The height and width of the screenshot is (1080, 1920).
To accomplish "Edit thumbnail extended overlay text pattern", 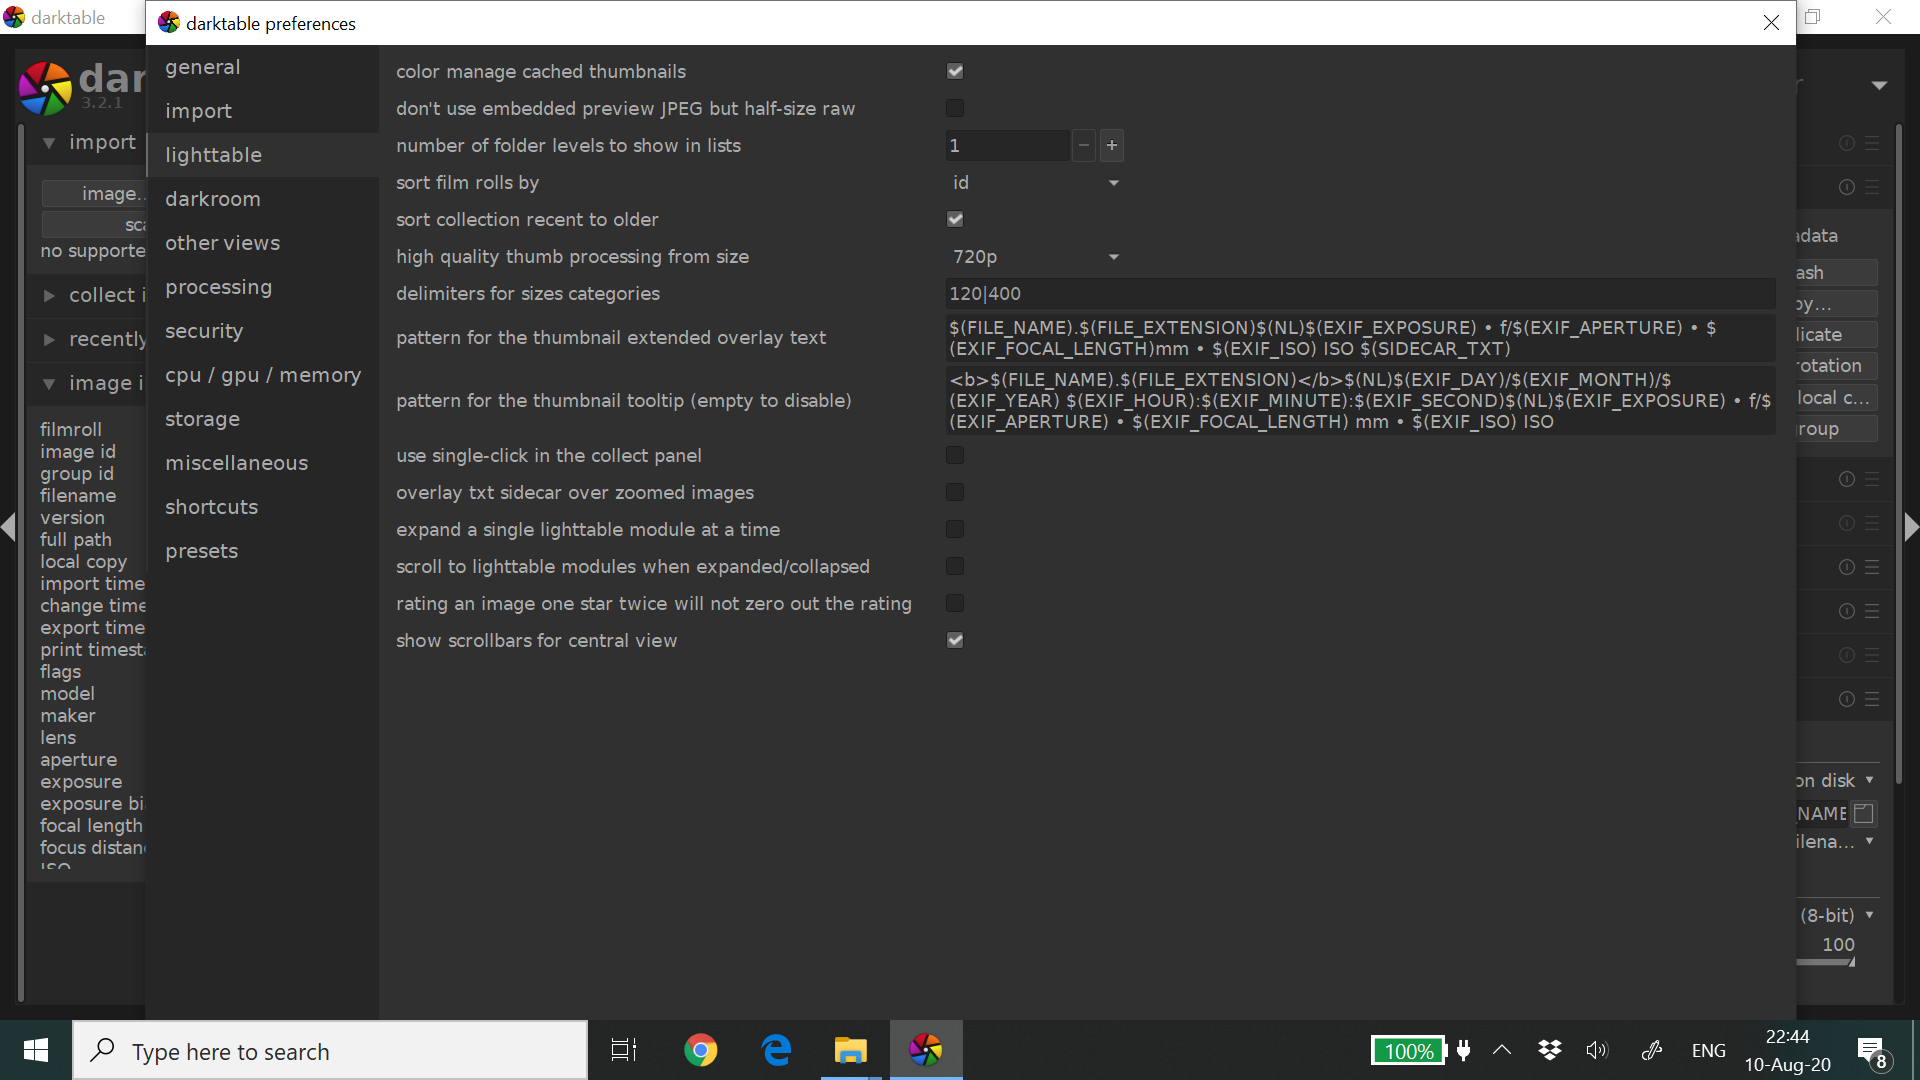I will click(1360, 338).
